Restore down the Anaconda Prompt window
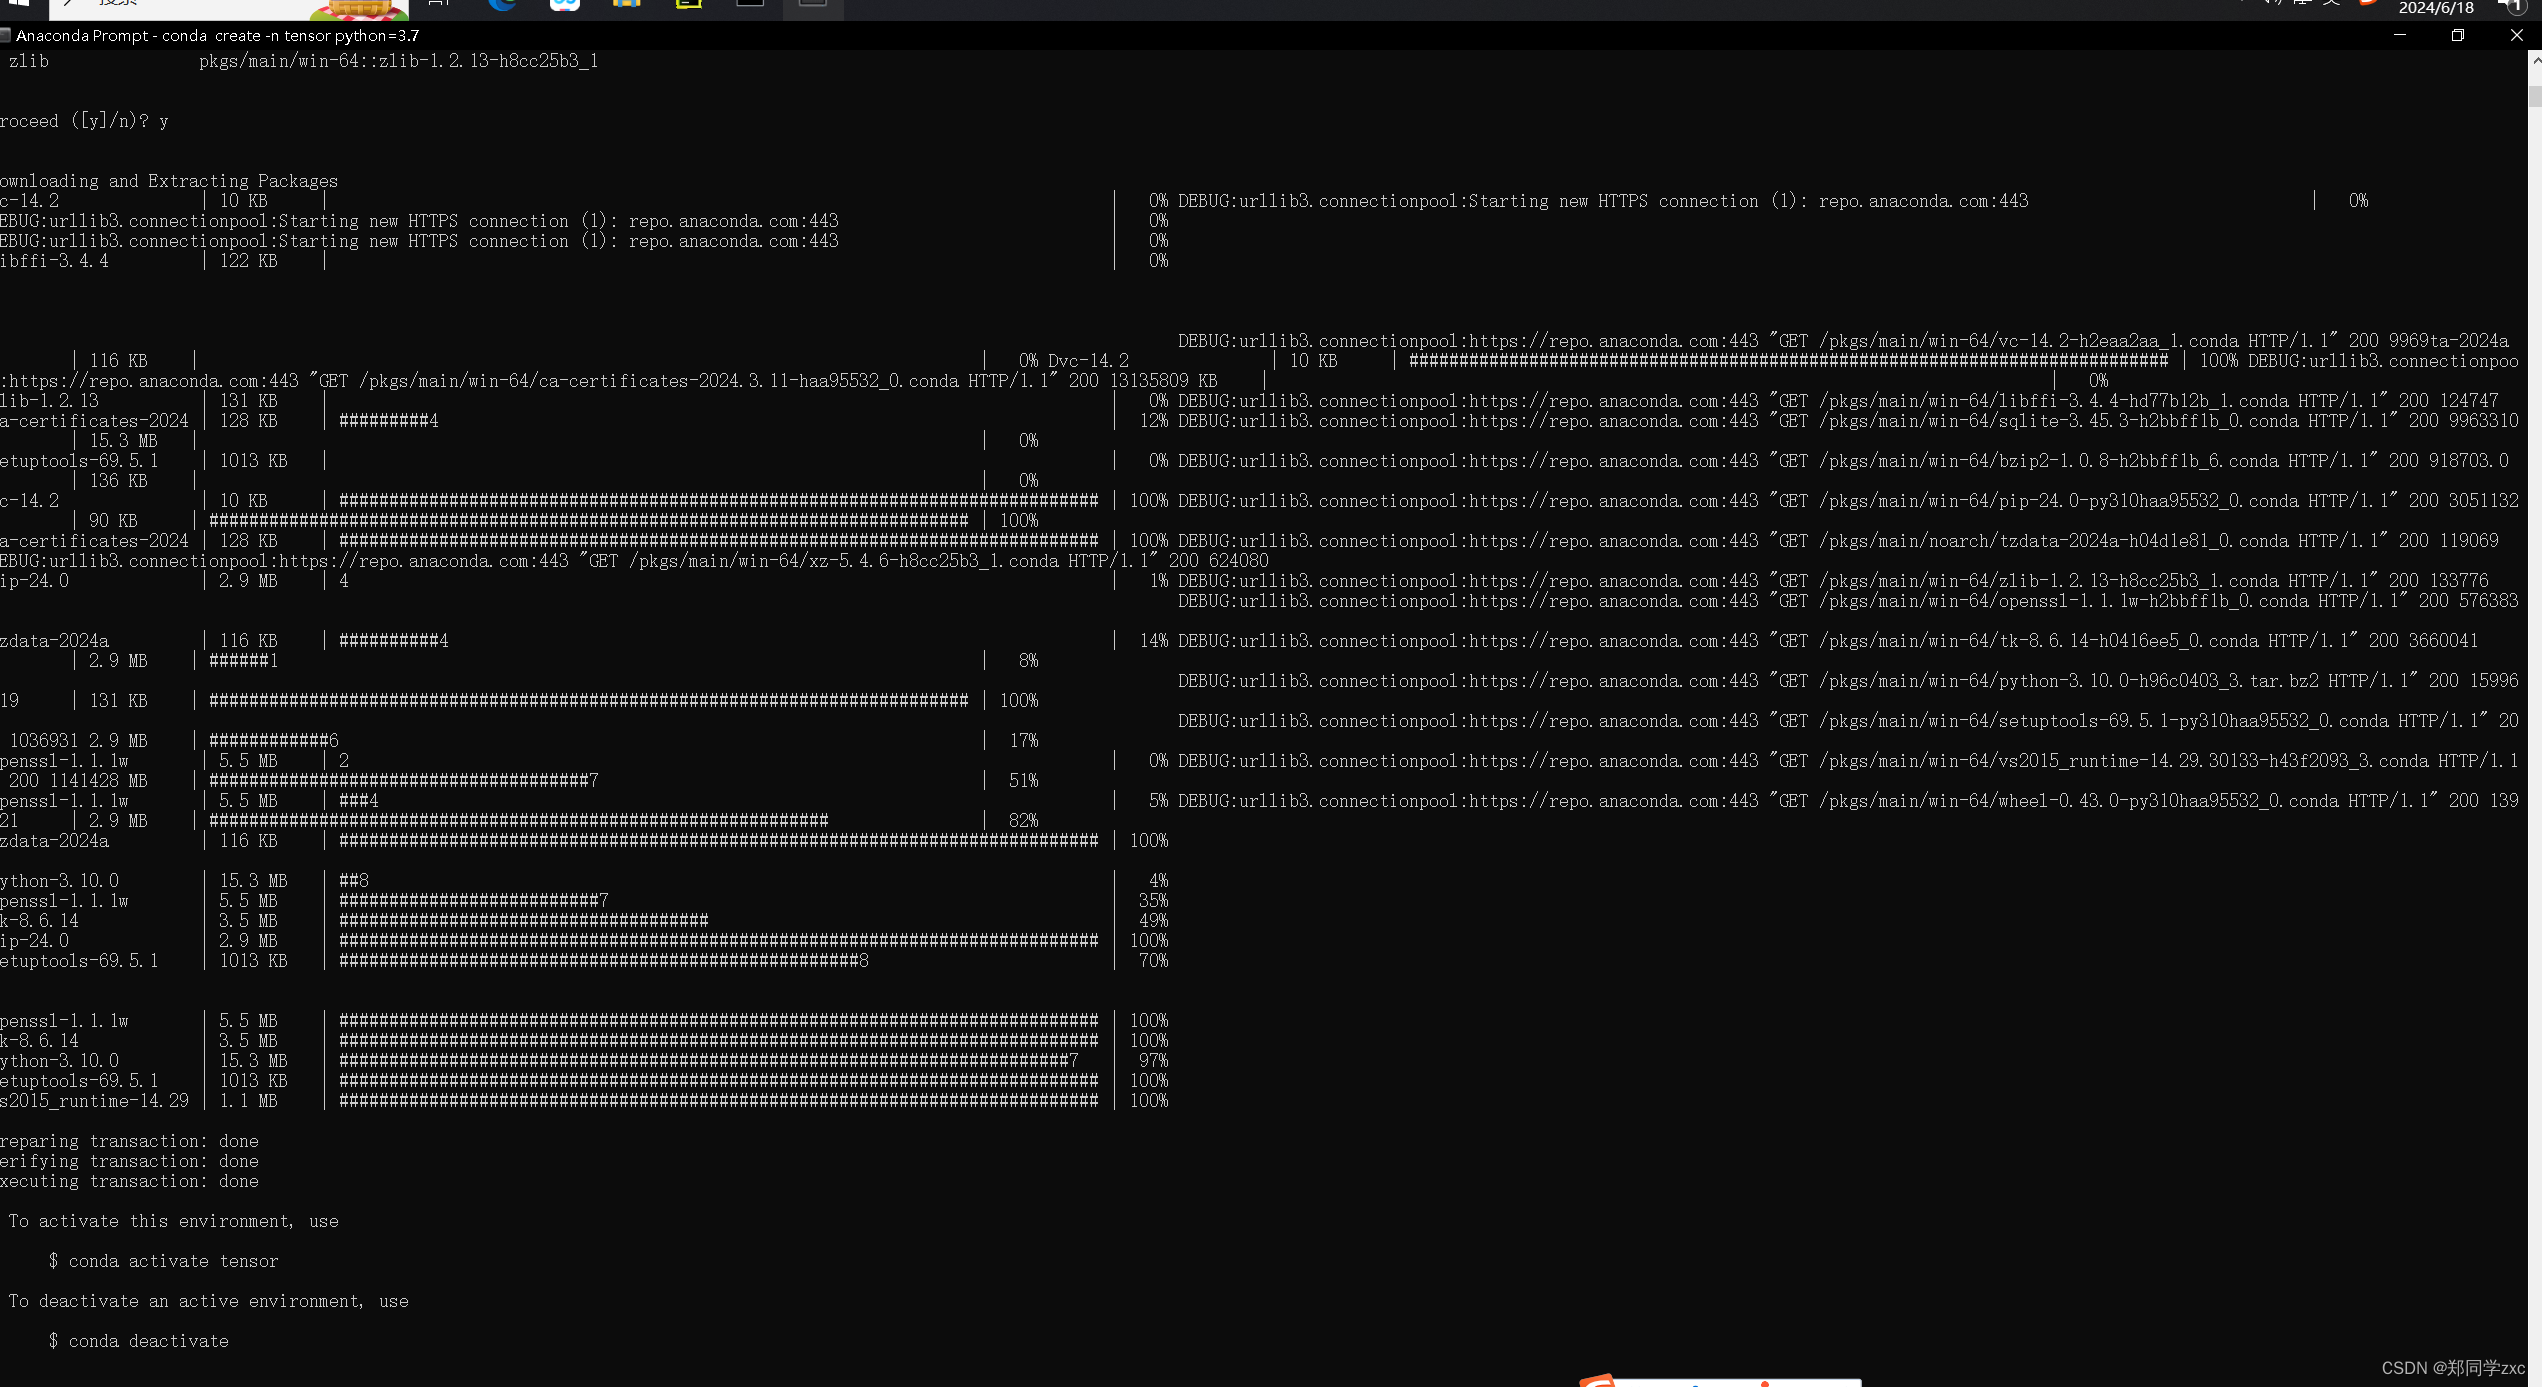Image resolution: width=2542 pixels, height=1387 pixels. [x=2458, y=35]
